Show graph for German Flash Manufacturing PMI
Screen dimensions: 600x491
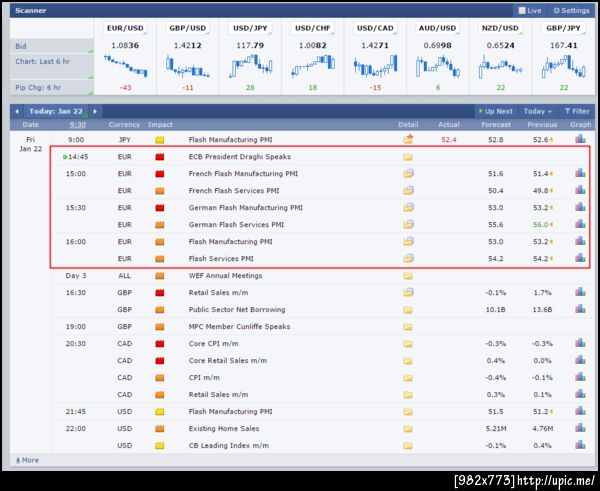(x=580, y=207)
